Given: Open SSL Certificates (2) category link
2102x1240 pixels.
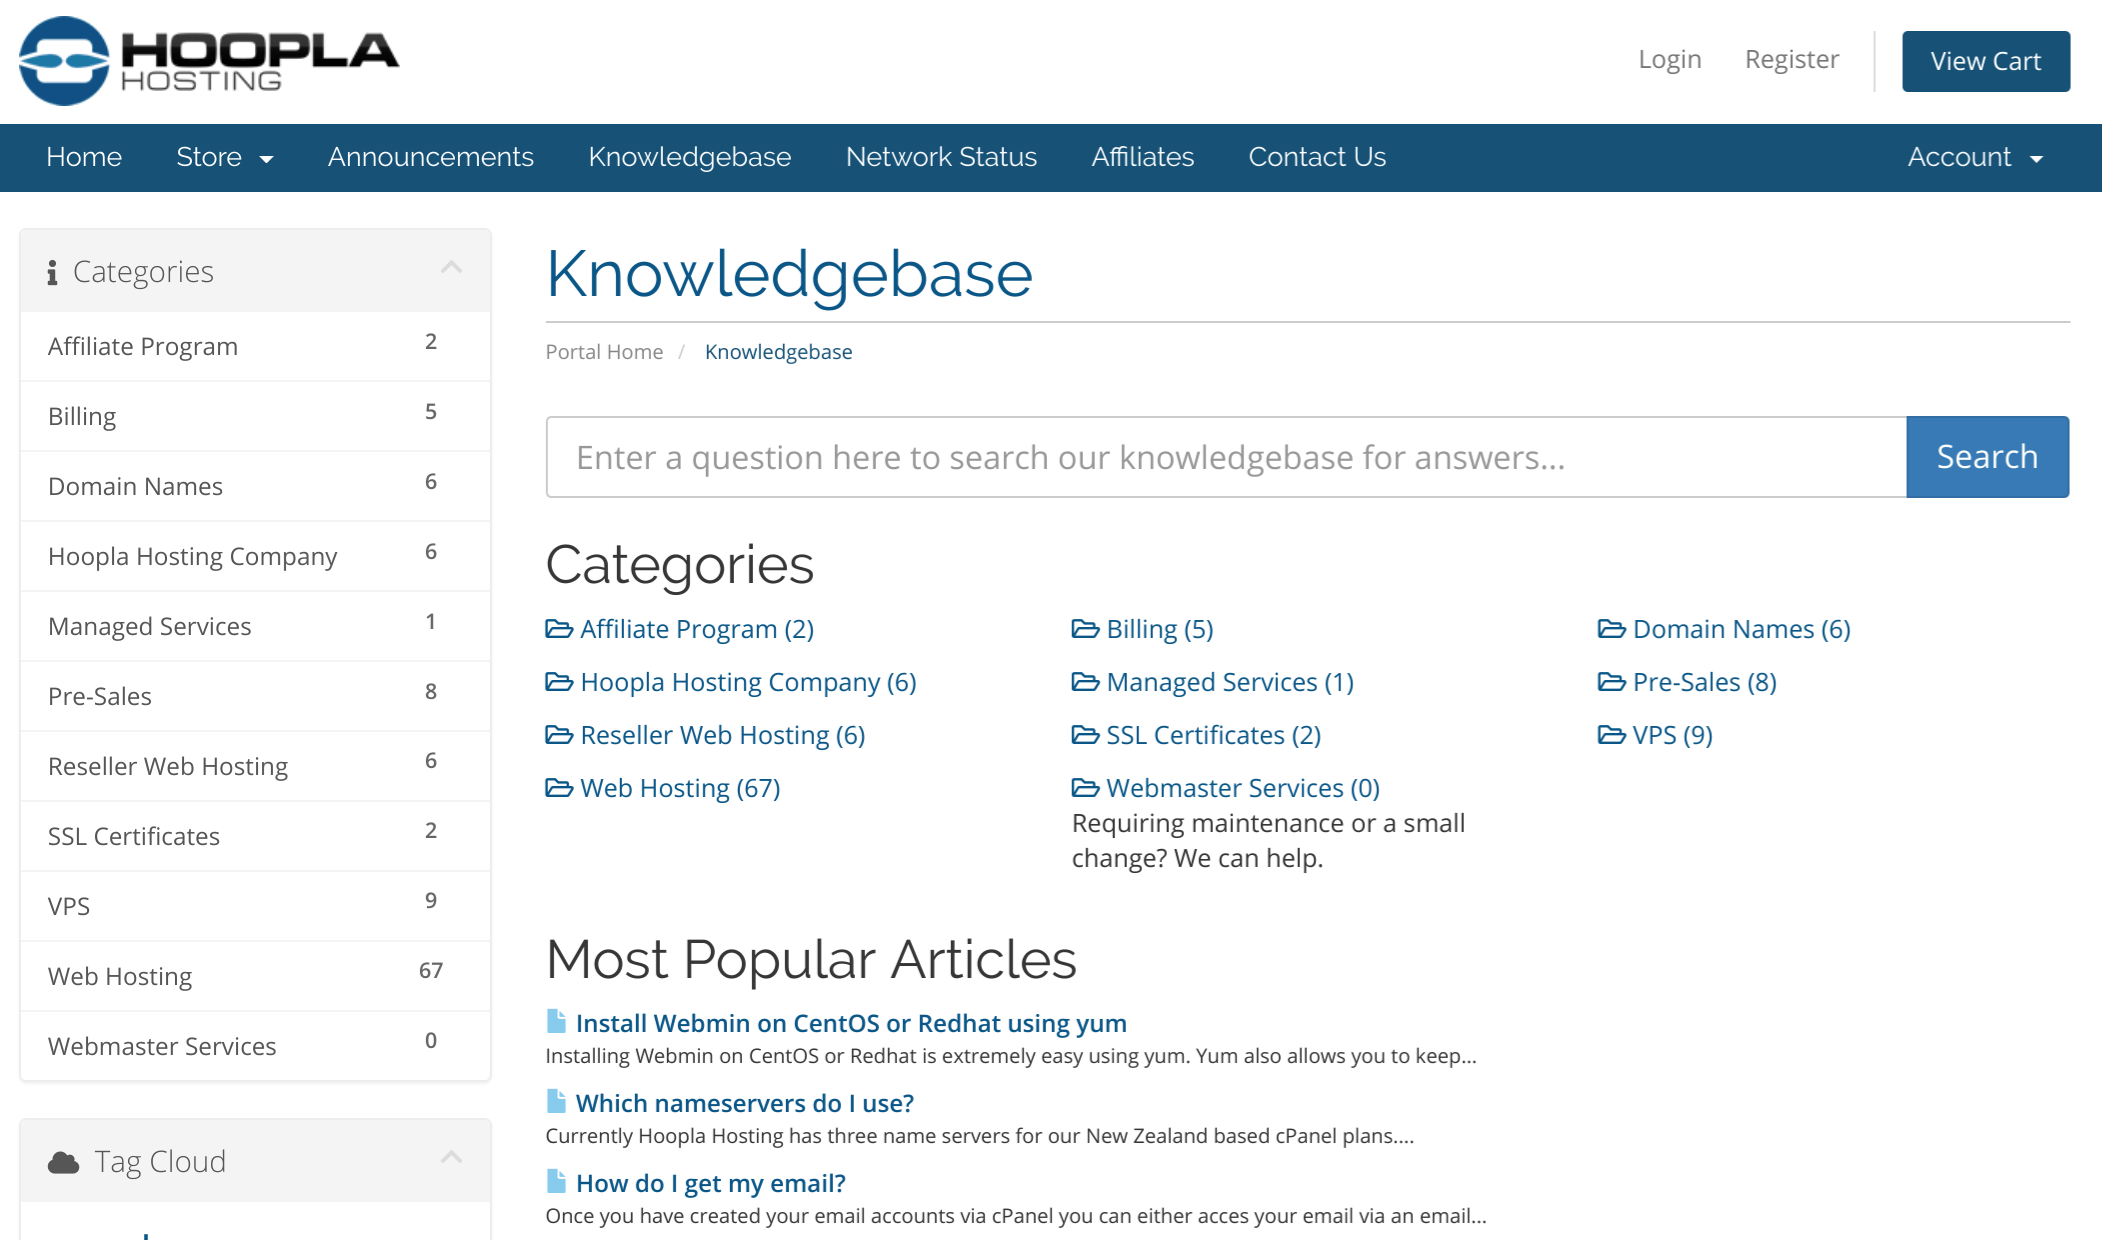Looking at the screenshot, I should 1213,735.
